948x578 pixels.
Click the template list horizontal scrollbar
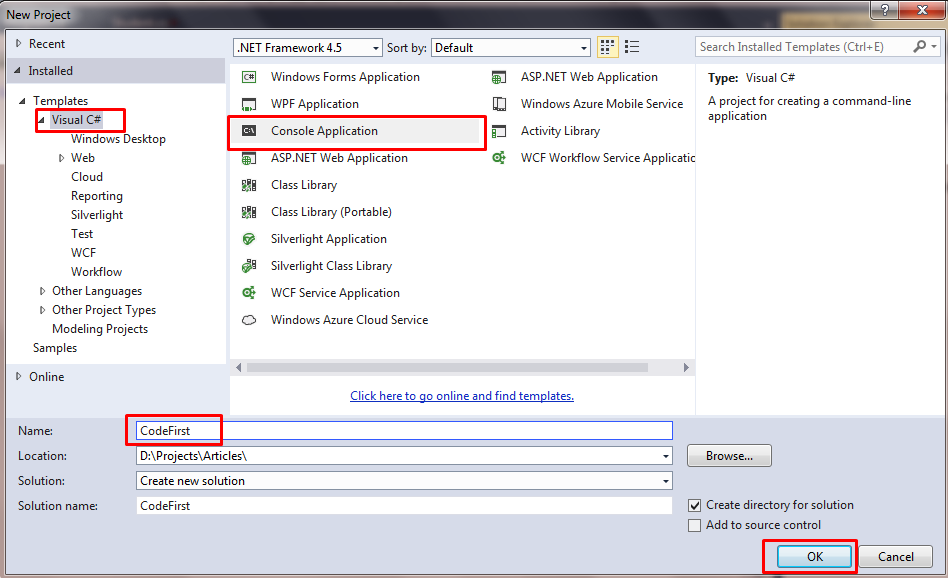(447, 368)
